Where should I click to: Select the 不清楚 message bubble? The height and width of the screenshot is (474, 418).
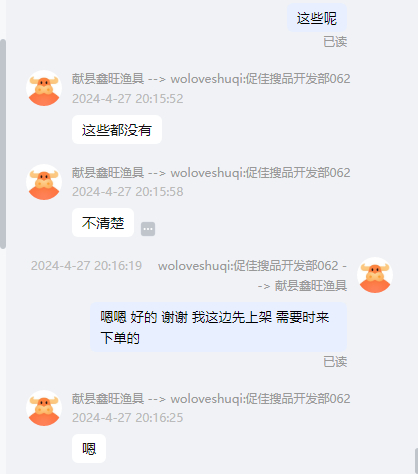coord(103,223)
